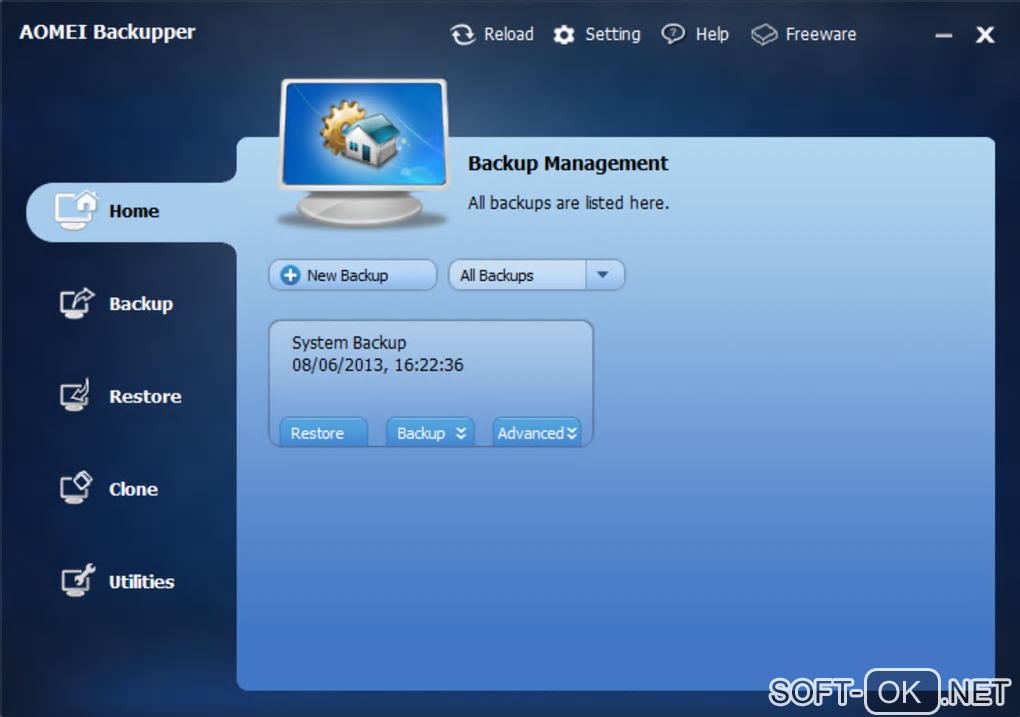Click the Reload text in top bar
Viewport: 1020px width, 717px height.
click(509, 34)
